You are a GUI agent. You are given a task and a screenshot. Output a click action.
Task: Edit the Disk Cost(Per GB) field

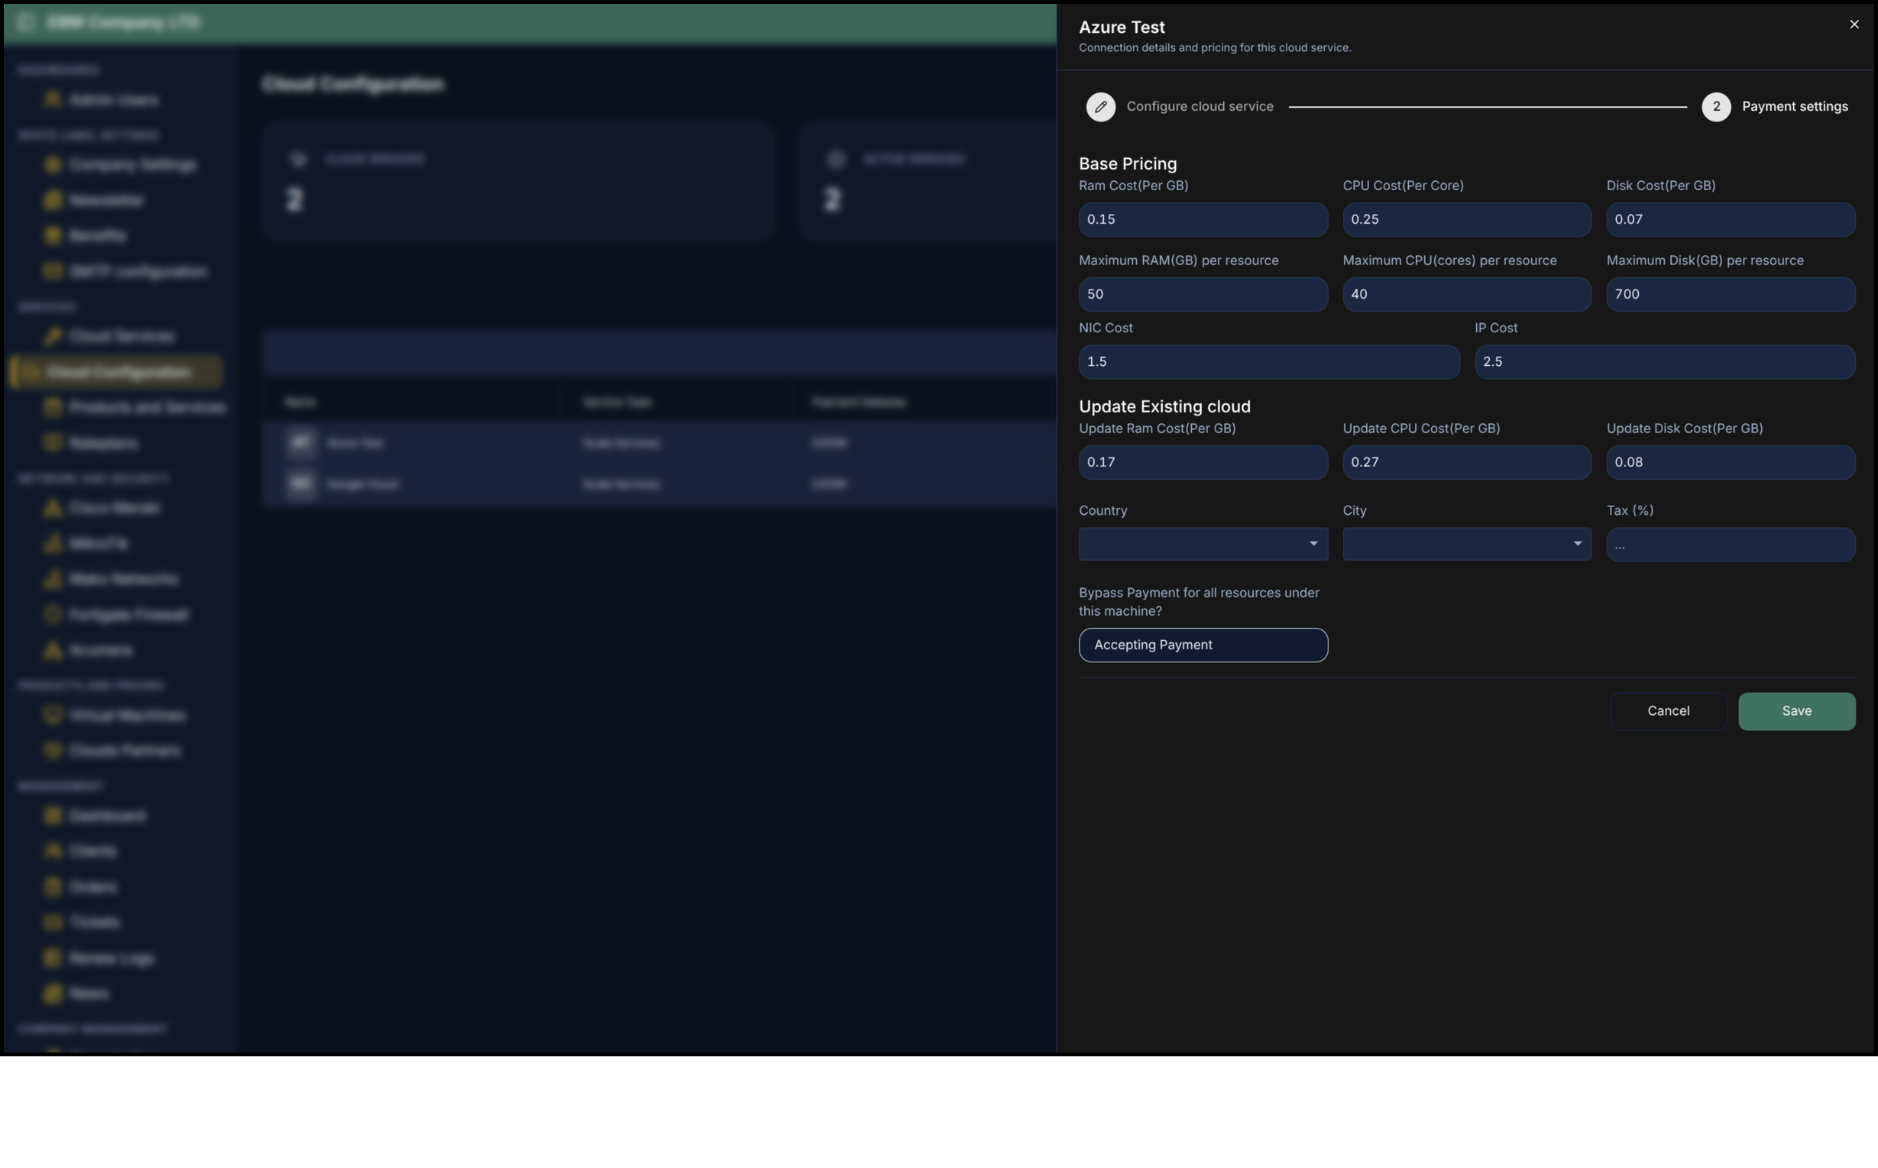point(1730,220)
